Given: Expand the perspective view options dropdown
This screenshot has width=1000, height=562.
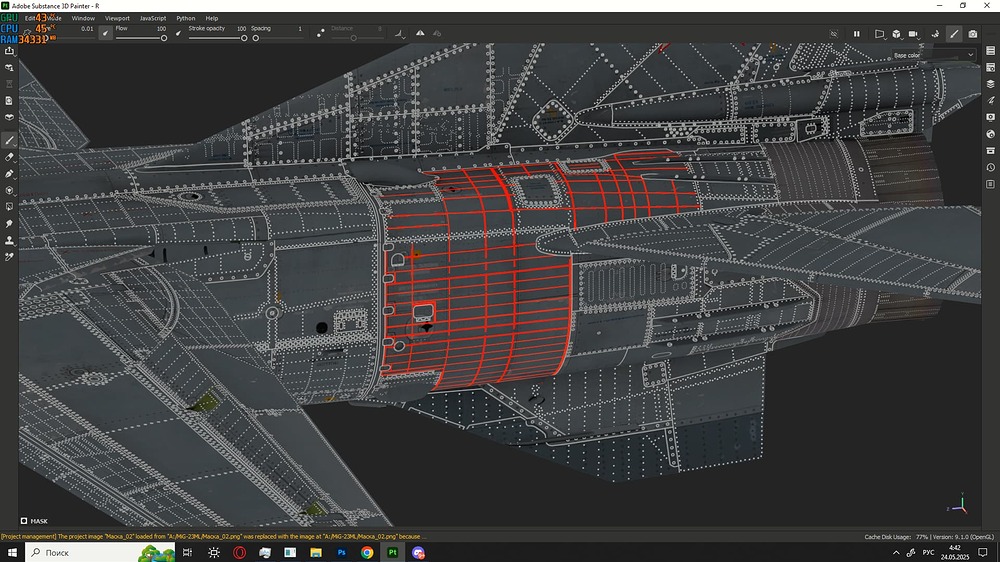Looking at the screenshot, I should tap(880, 34).
